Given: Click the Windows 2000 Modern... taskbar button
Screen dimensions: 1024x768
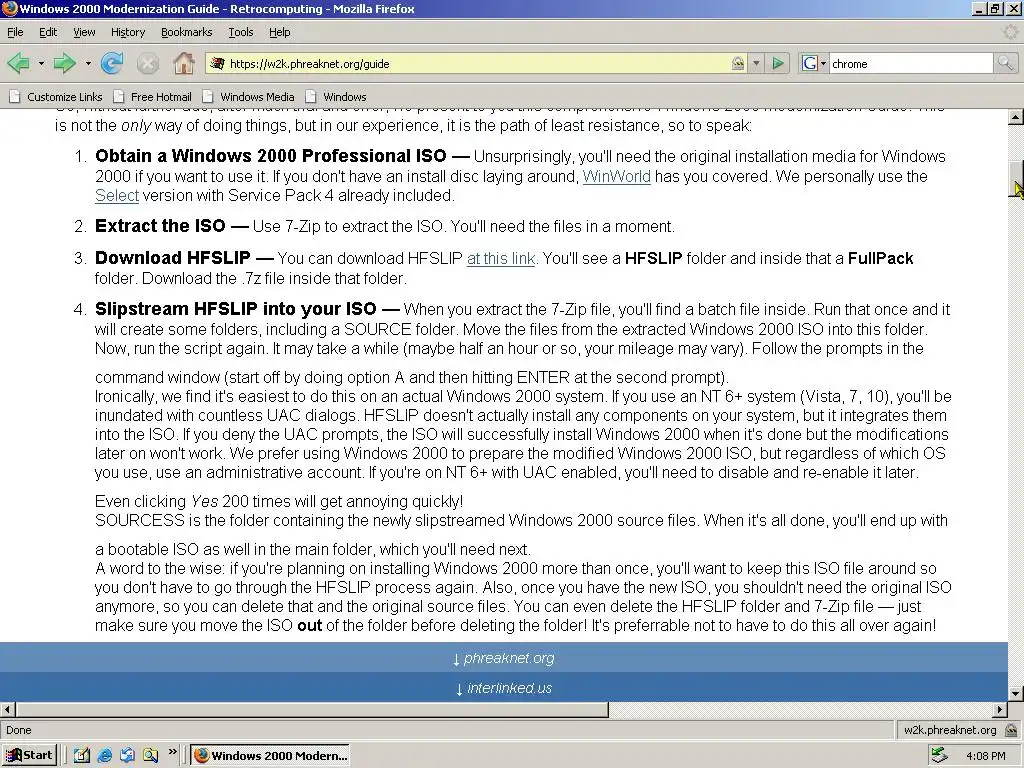Looking at the screenshot, I should (270, 756).
